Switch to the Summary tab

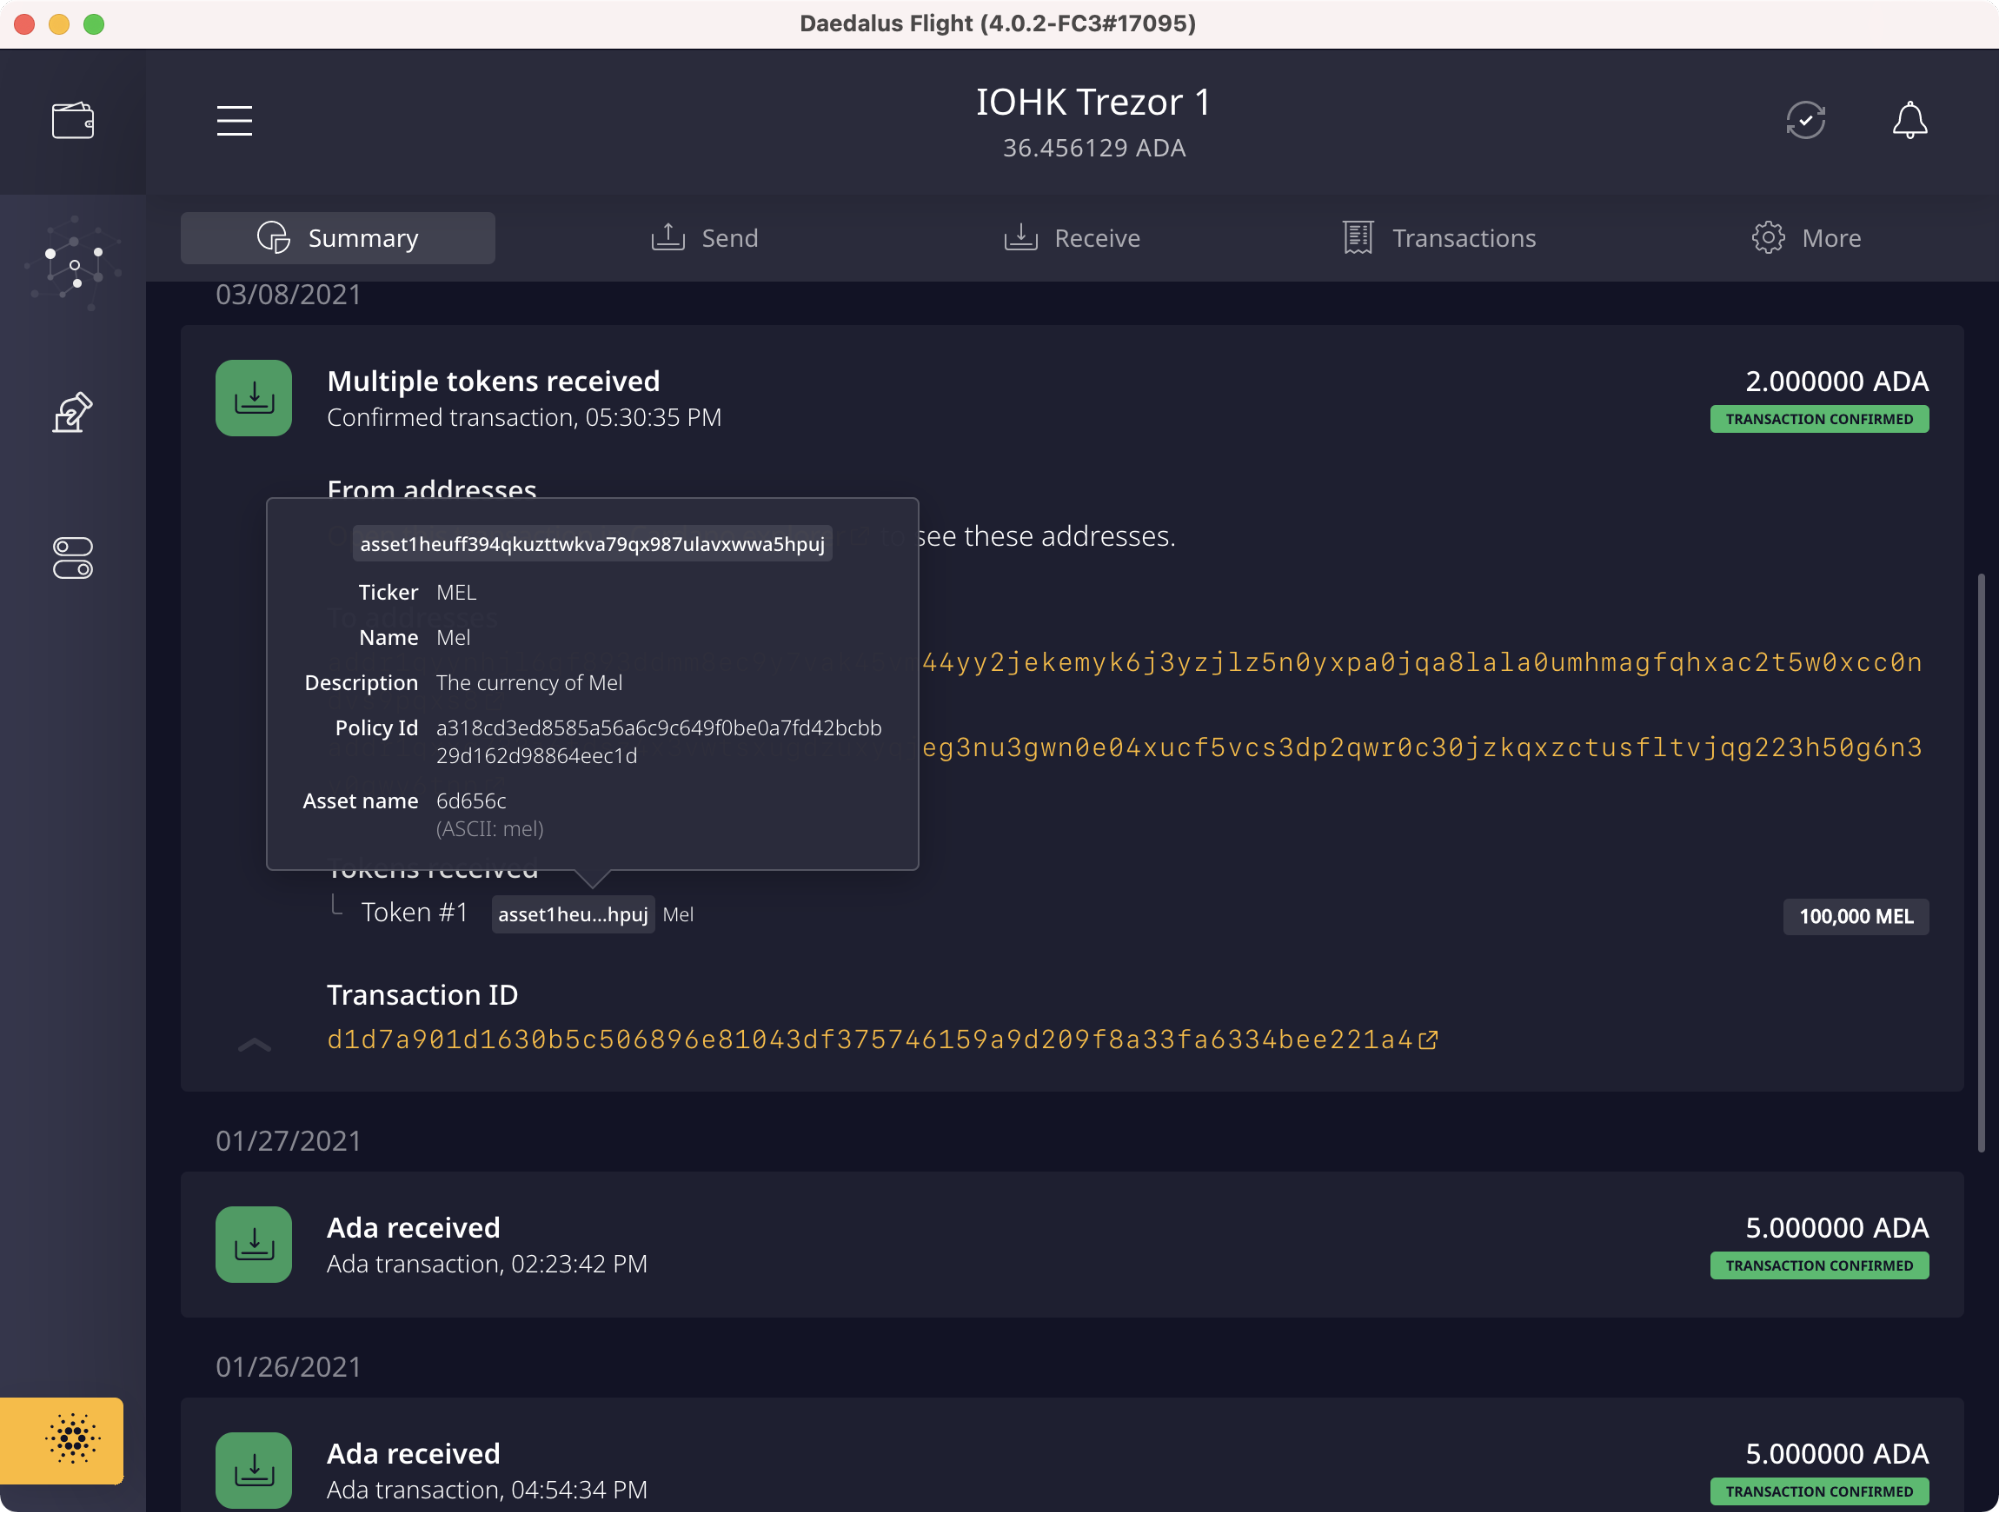338,238
